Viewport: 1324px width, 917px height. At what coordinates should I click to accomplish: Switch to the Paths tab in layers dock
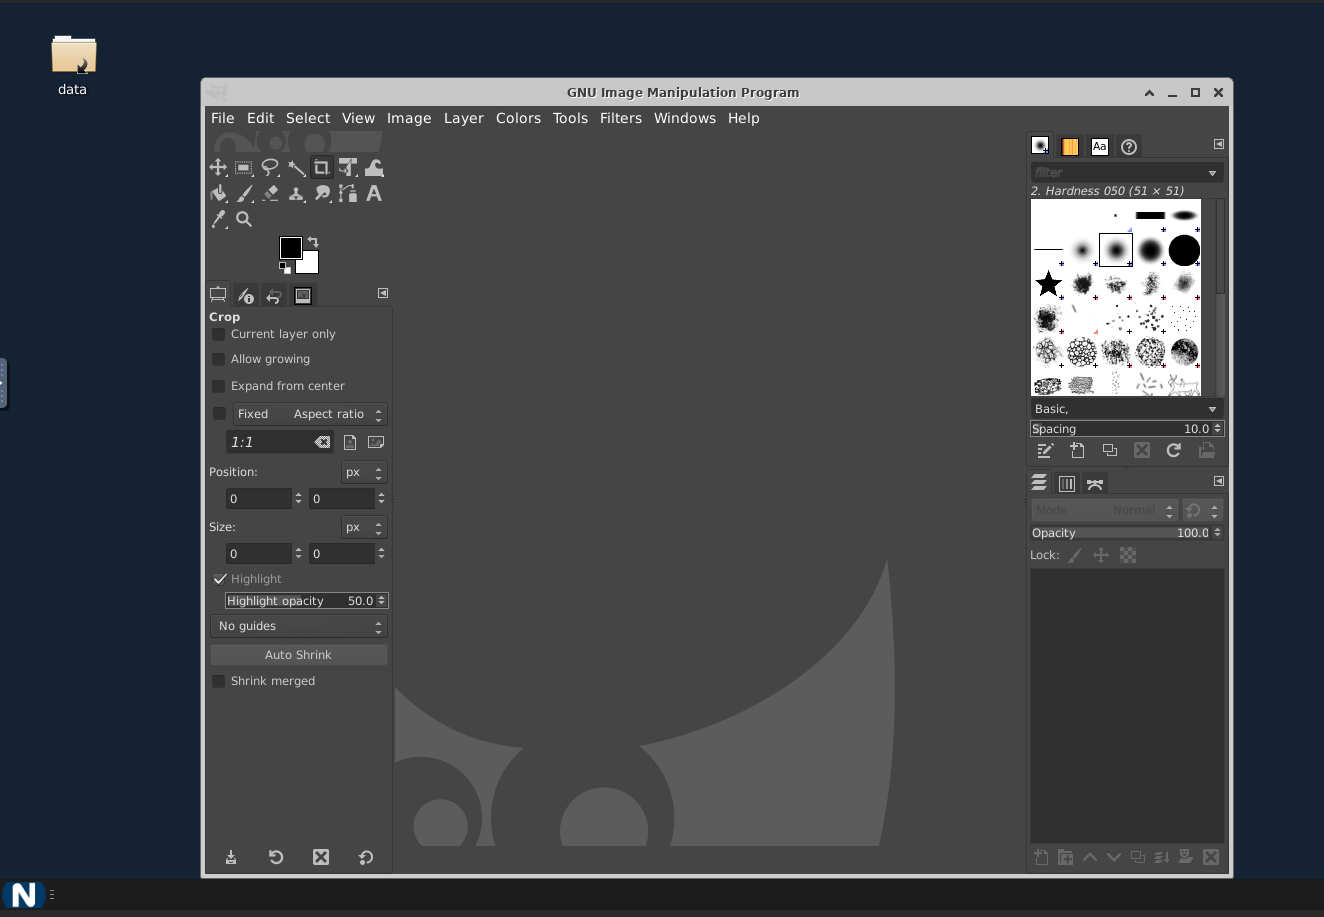point(1095,484)
